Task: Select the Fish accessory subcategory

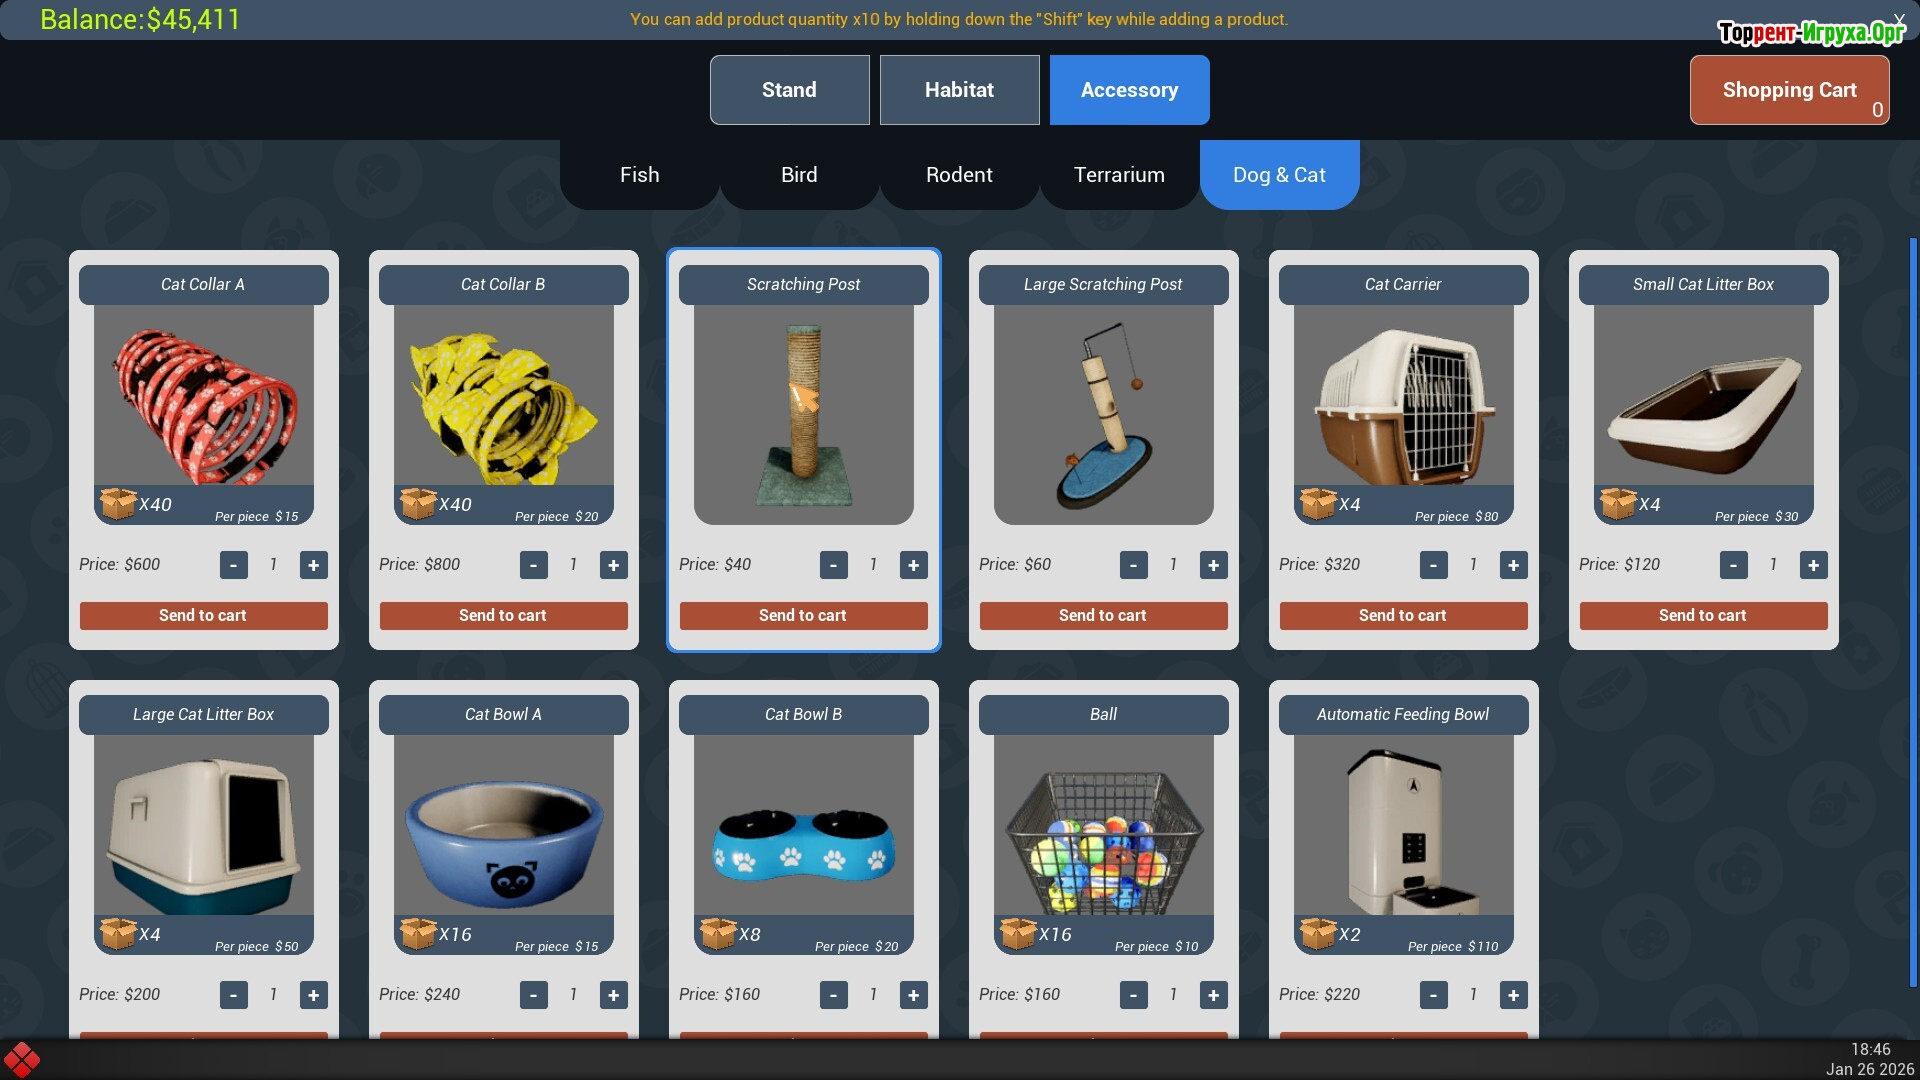Action: point(639,175)
